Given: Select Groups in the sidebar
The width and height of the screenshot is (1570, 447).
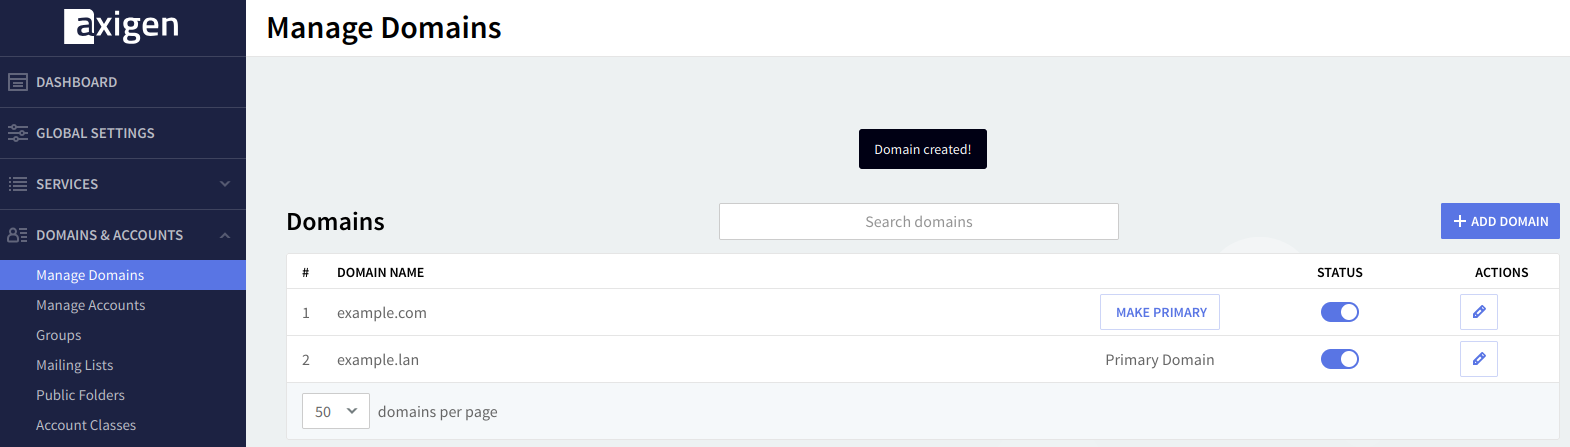Looking at the screenshot, I should click(x=58, y=335).
